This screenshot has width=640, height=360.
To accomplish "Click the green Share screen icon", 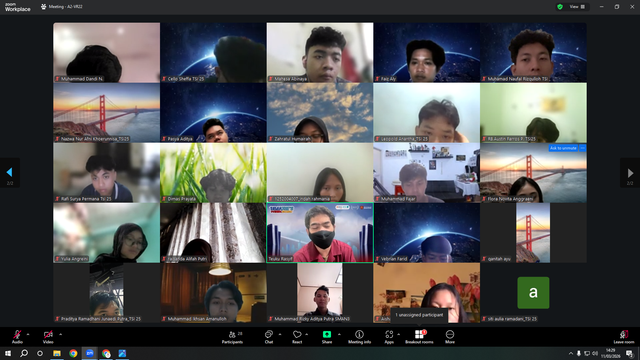I will pos(327,334).
